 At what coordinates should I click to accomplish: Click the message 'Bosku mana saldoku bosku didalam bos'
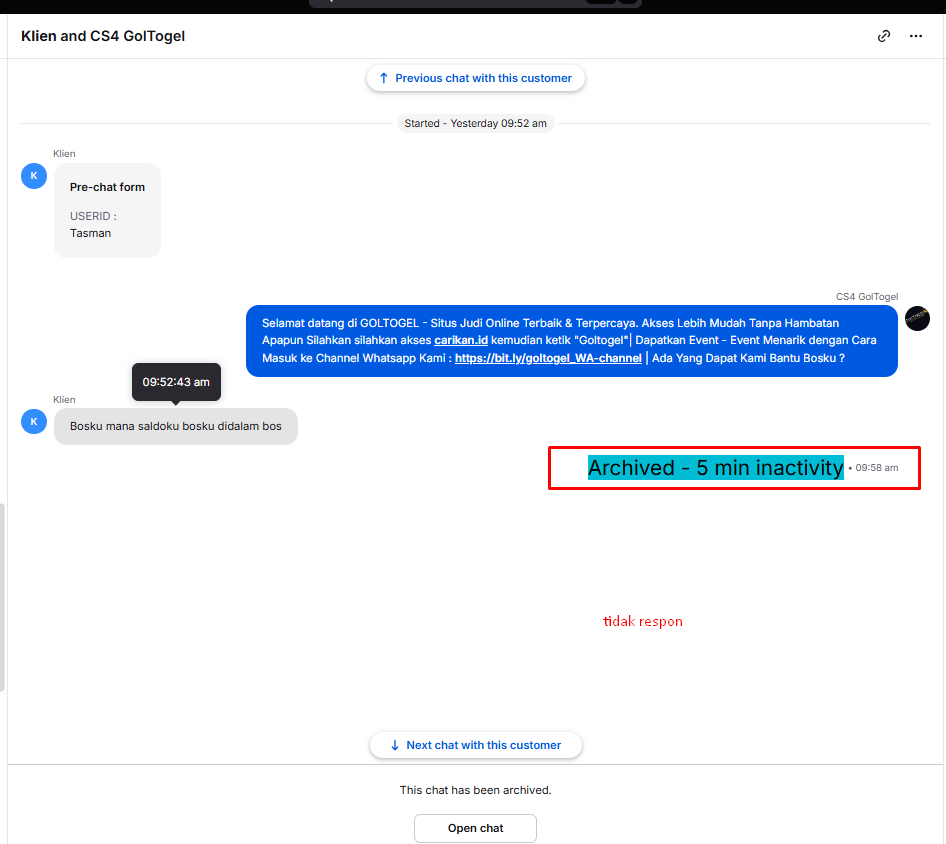pyautogui.click(x=176, y=427)
